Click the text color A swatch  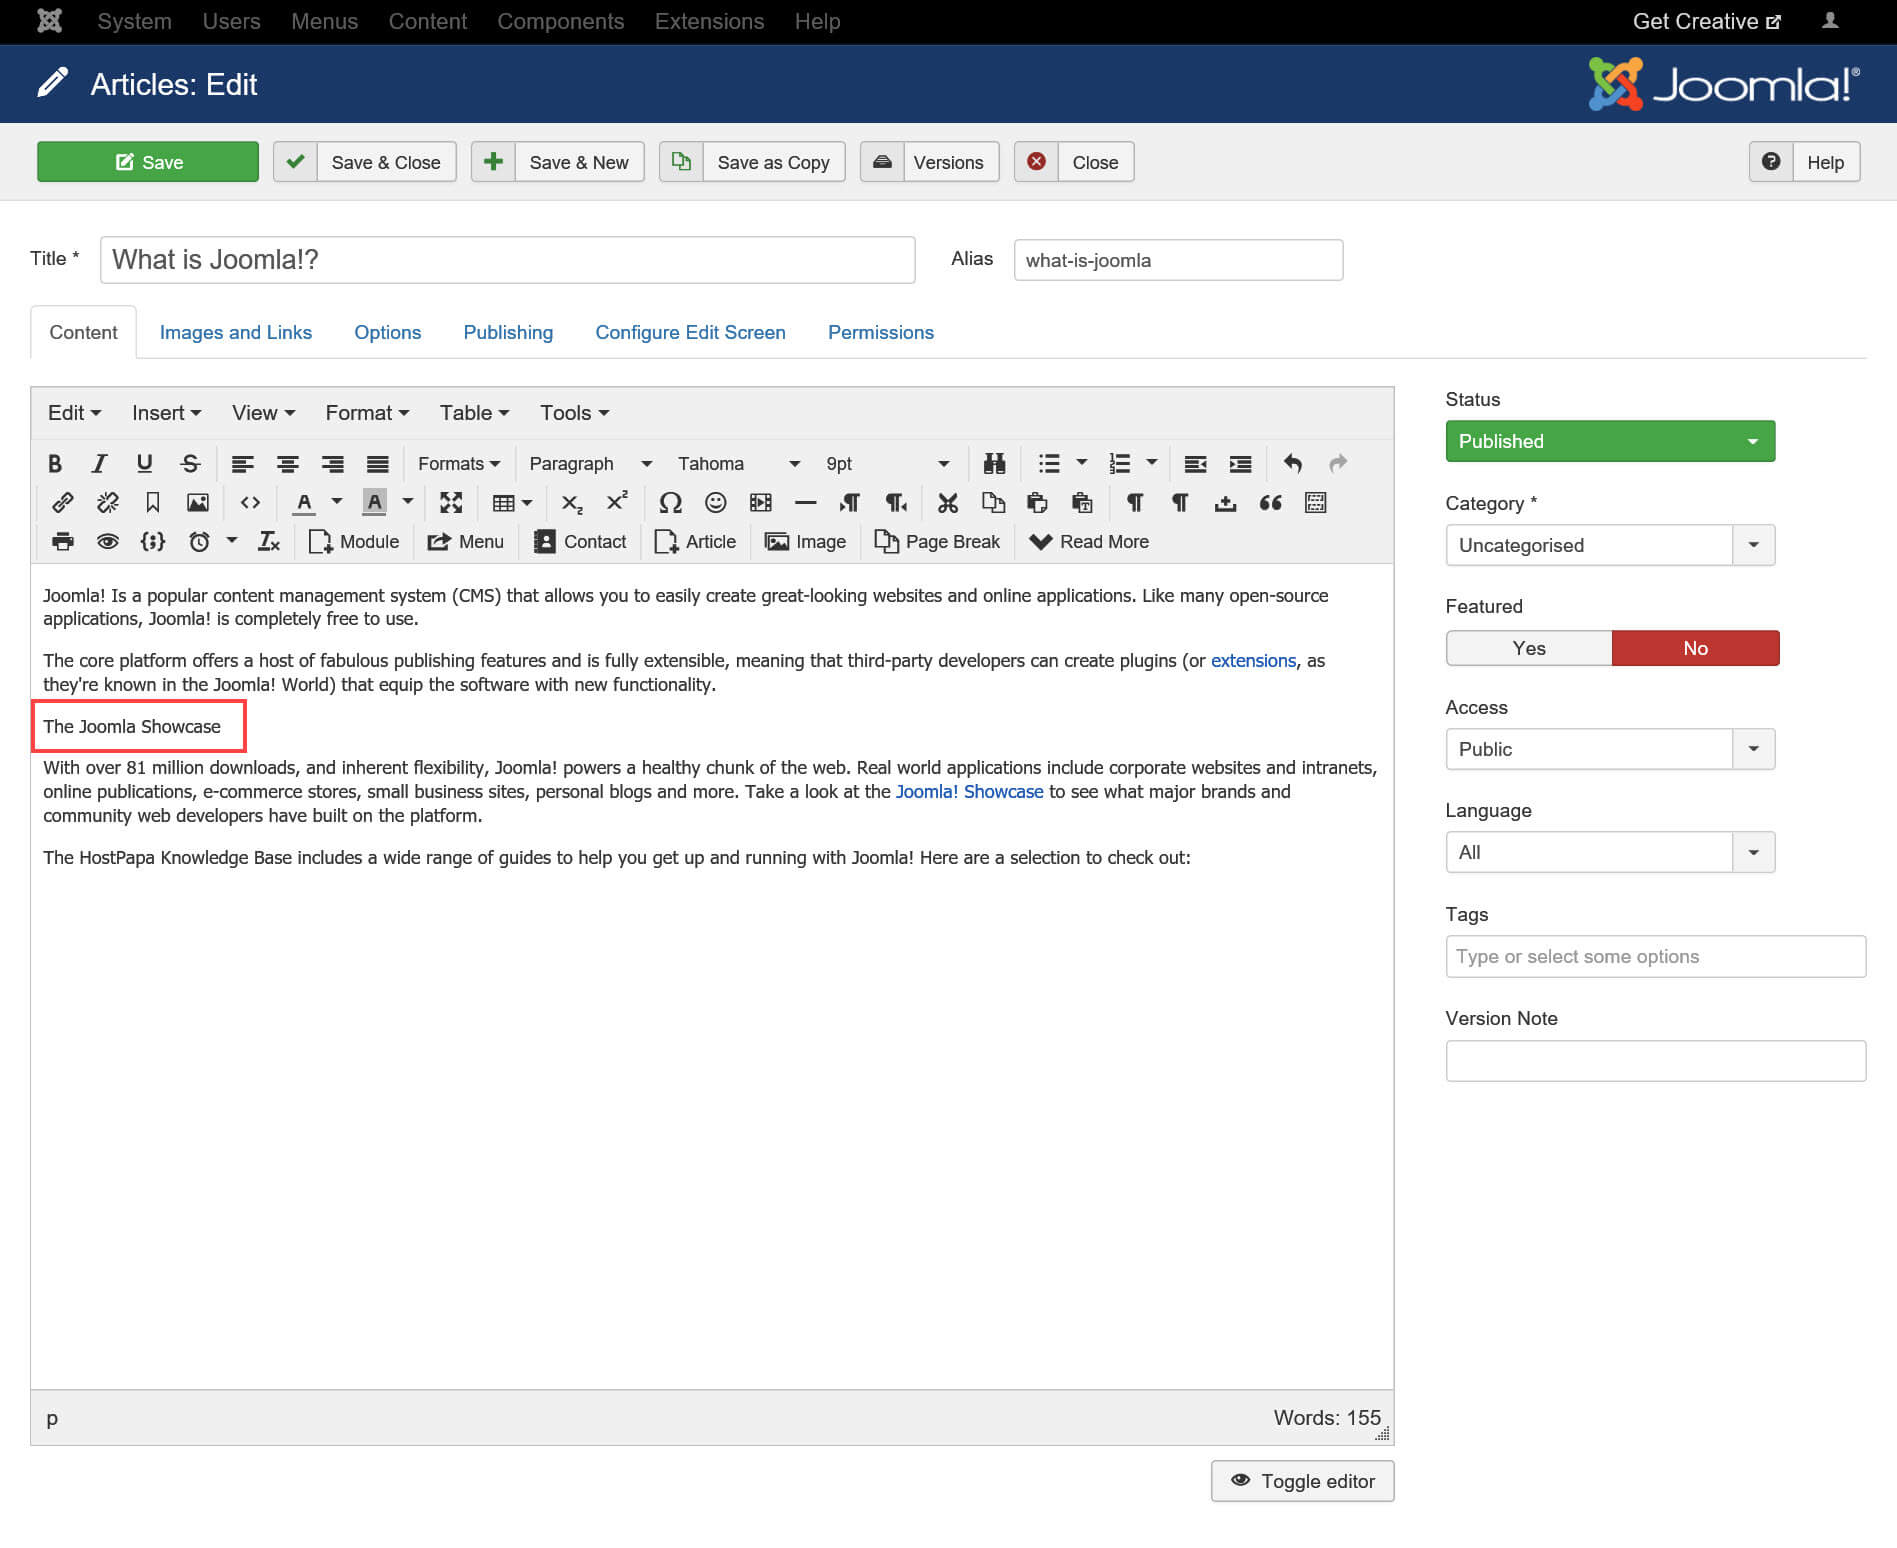(x=304, y=502)
